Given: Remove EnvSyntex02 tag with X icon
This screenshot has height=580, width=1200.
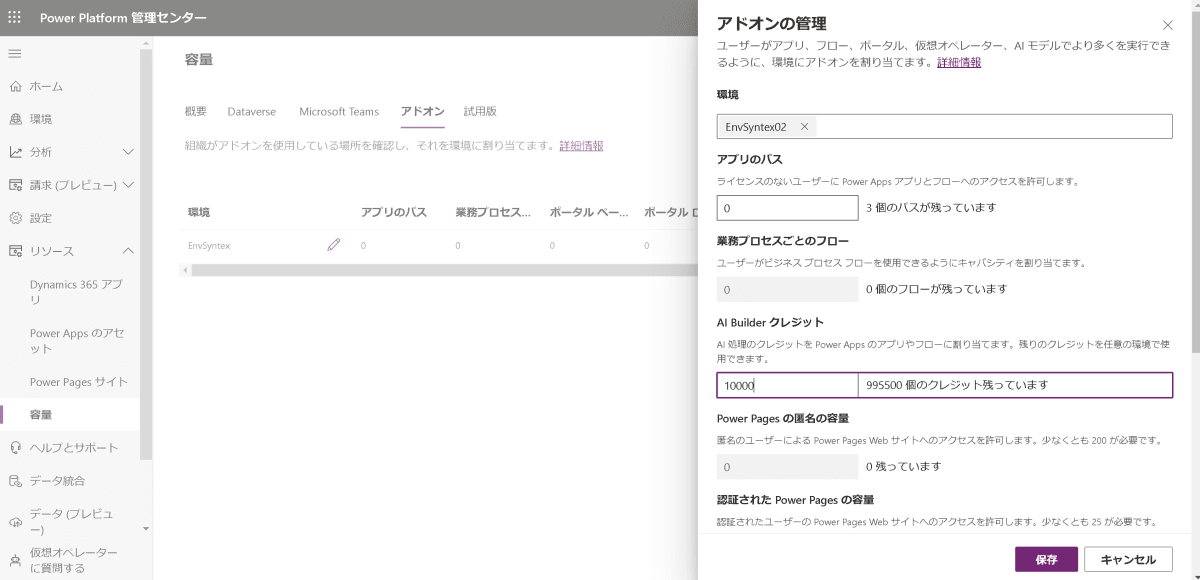Looking at the screenshot, I should tap(804, 127).
